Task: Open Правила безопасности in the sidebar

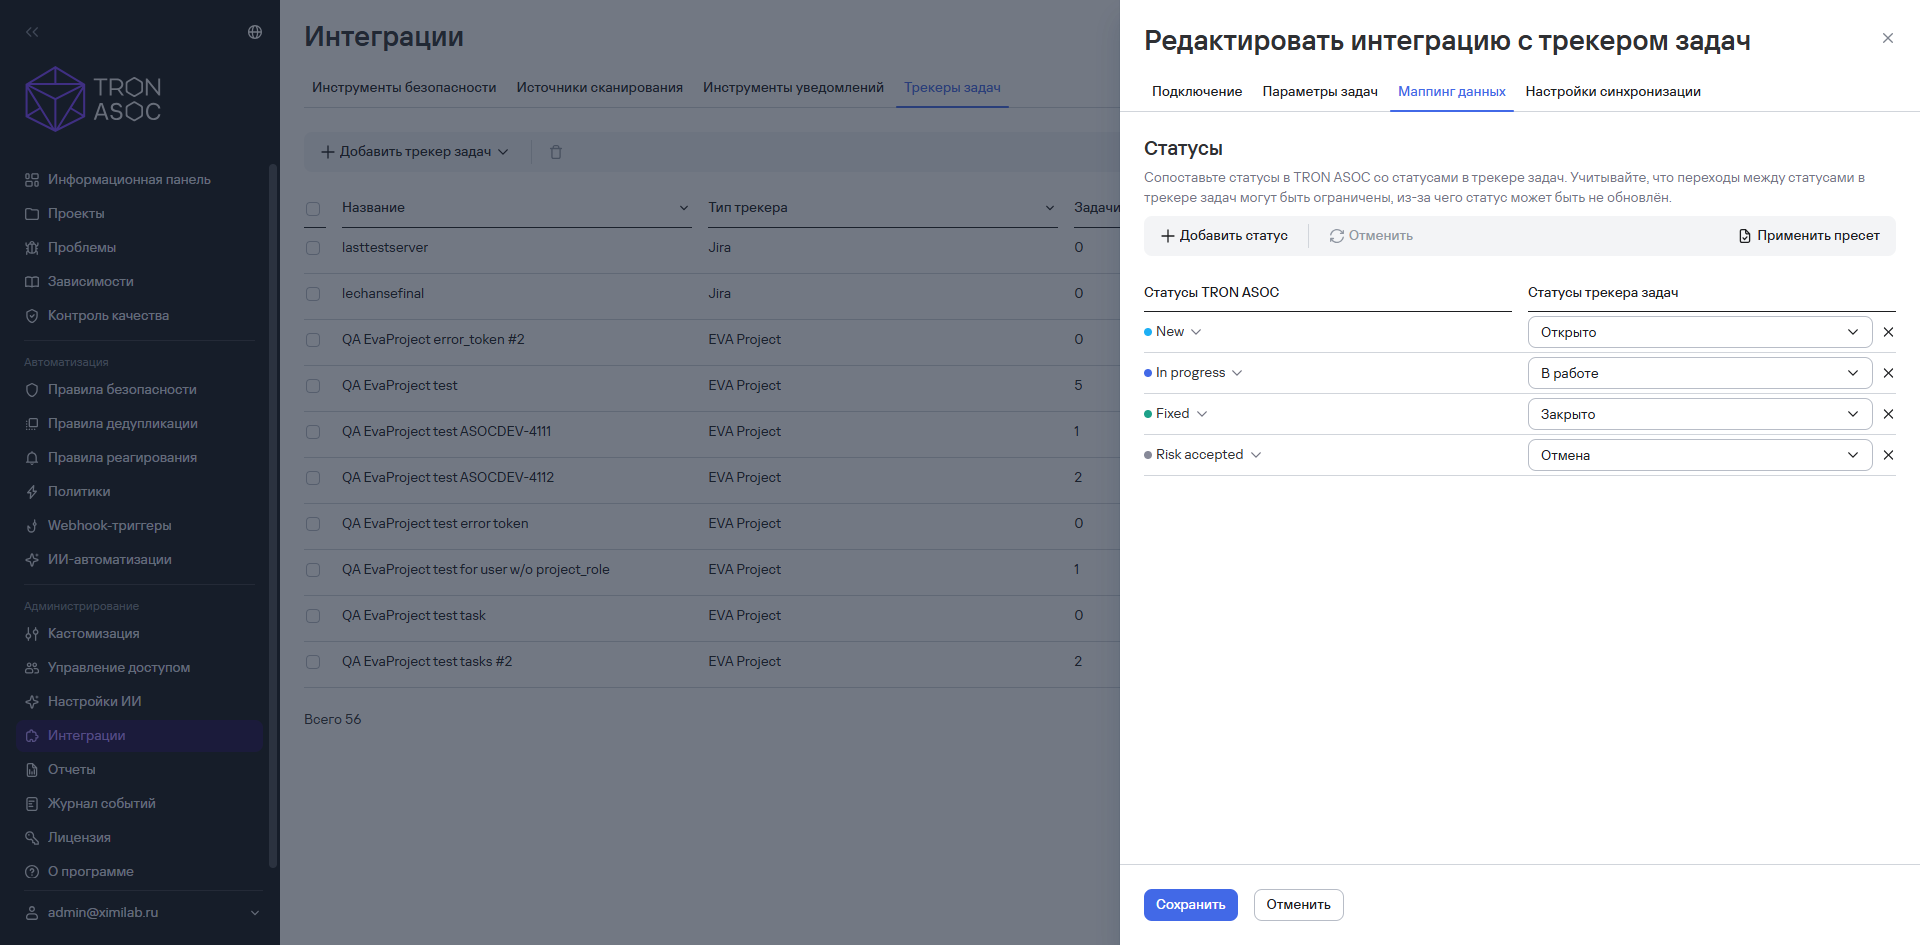Action: [x=122, y=390]
